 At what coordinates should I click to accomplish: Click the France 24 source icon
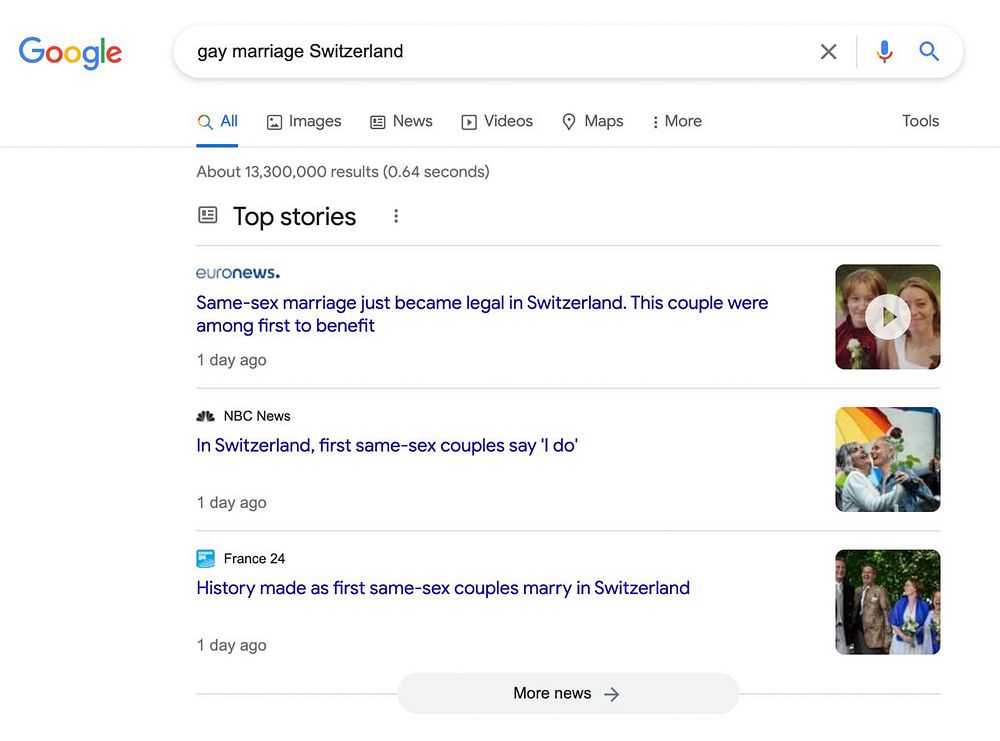205,559
